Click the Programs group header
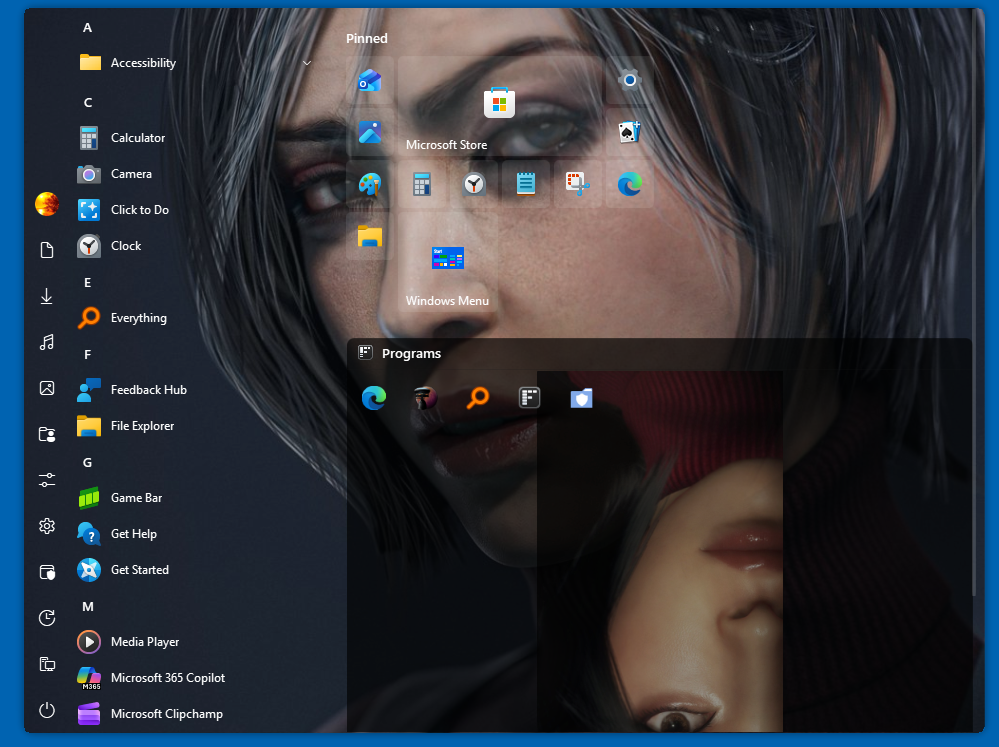 click(659, 354)
